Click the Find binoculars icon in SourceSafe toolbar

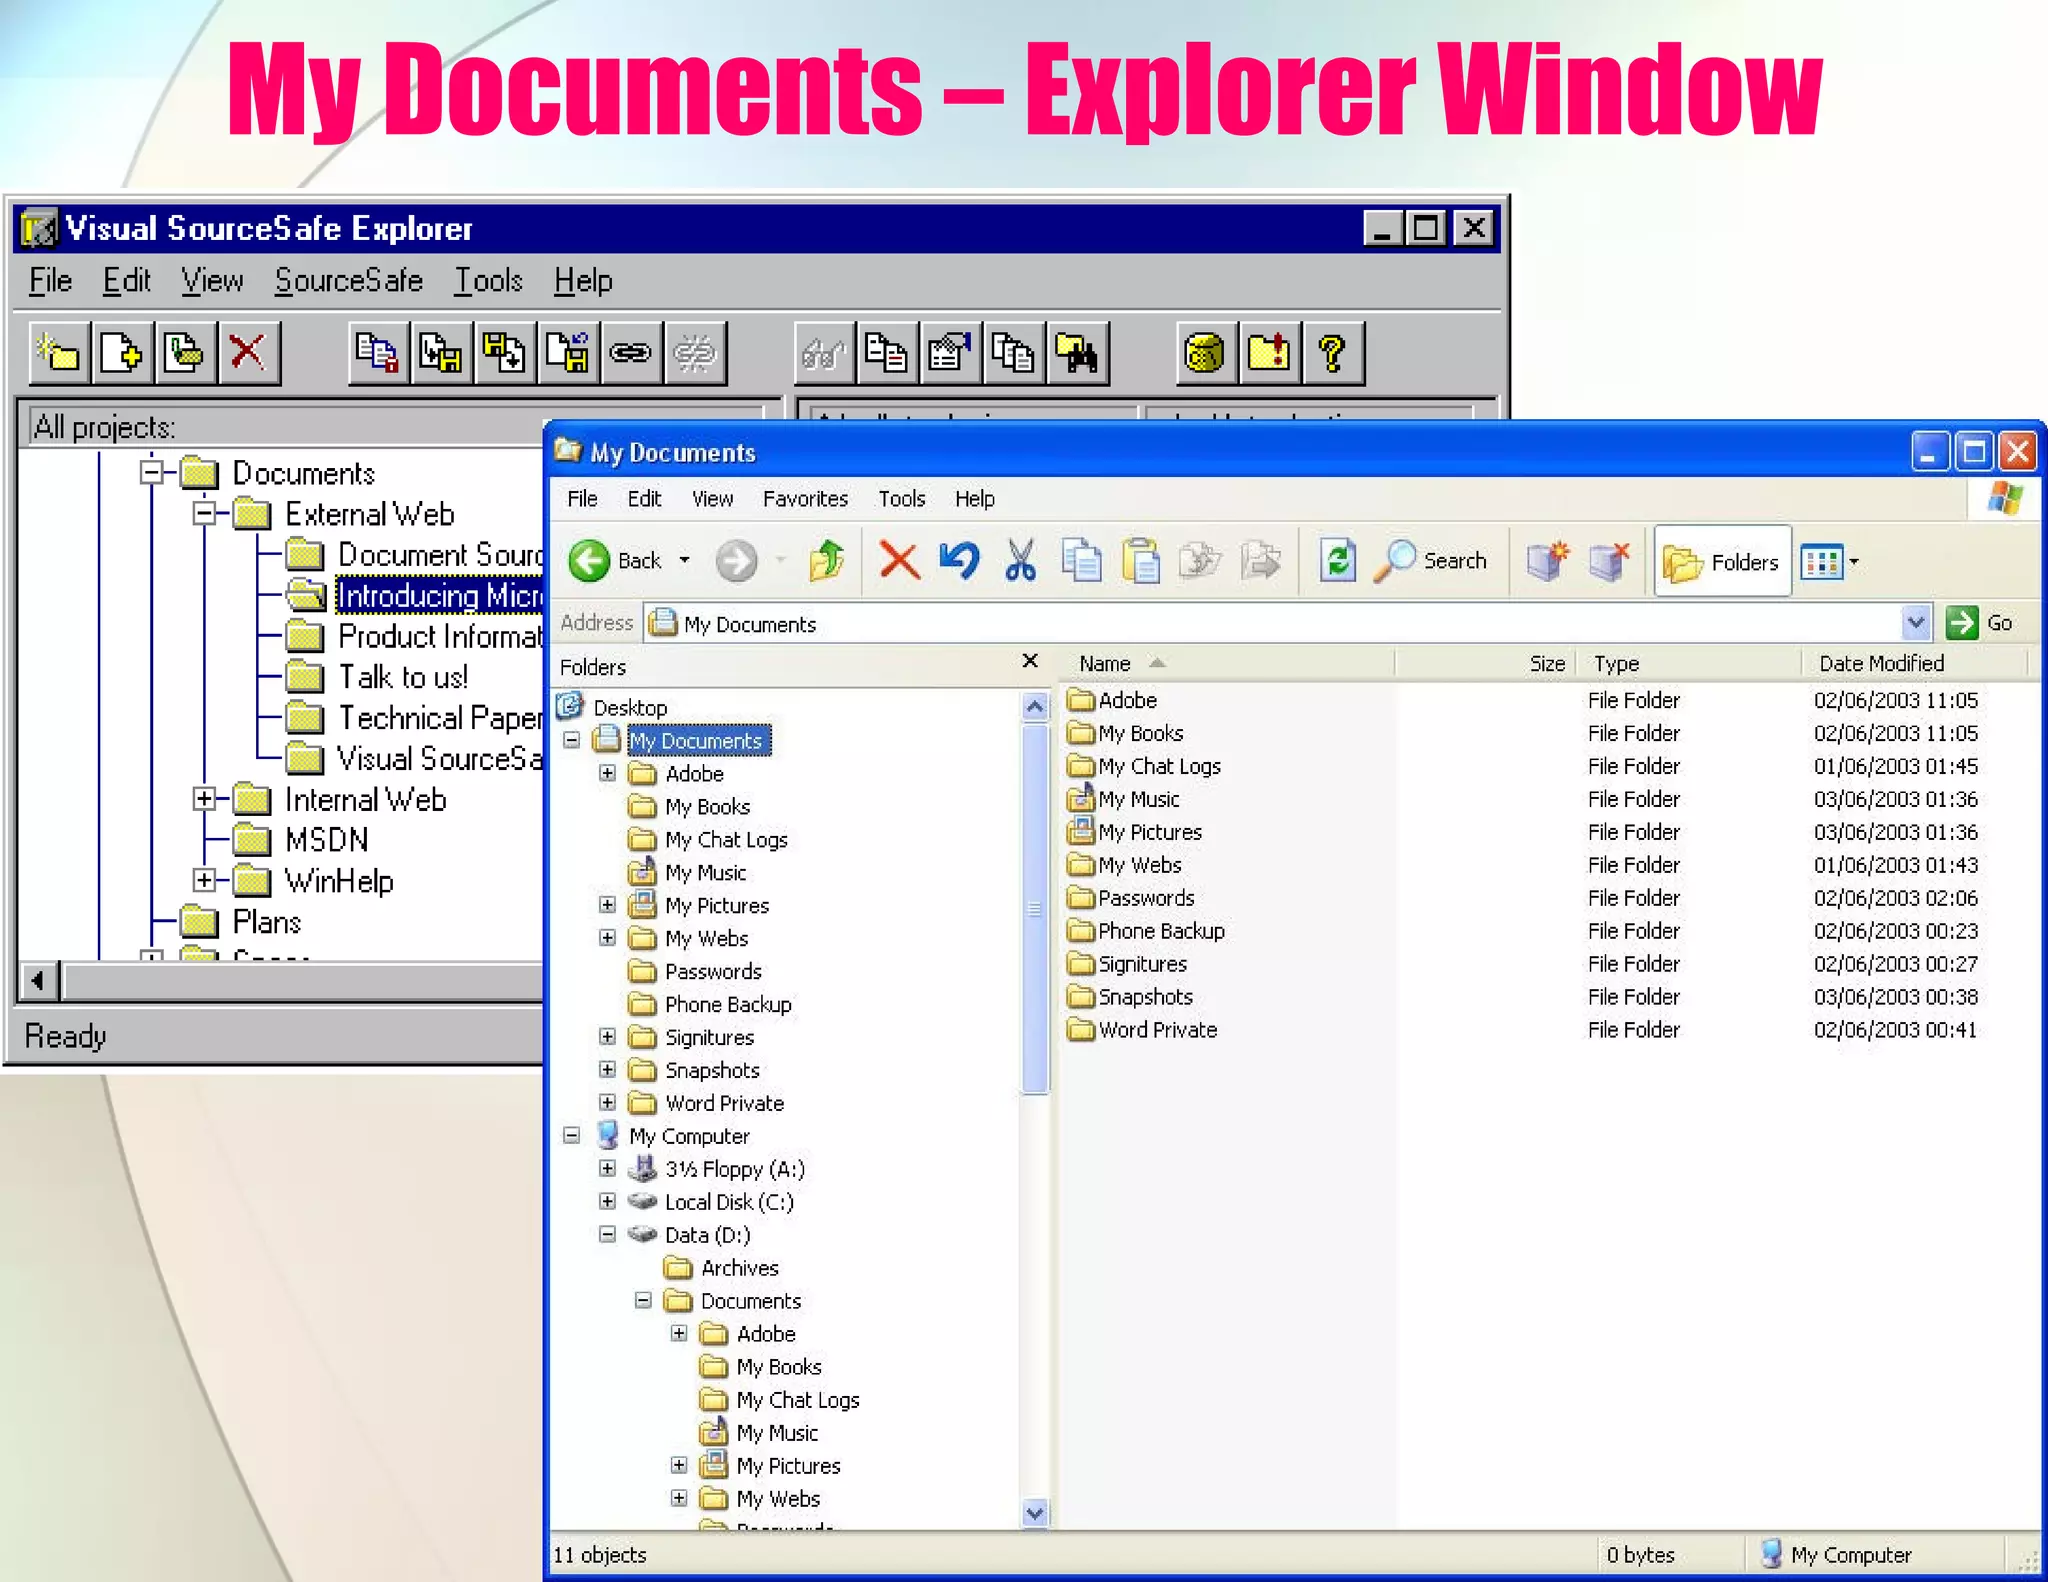[1077, 353]
